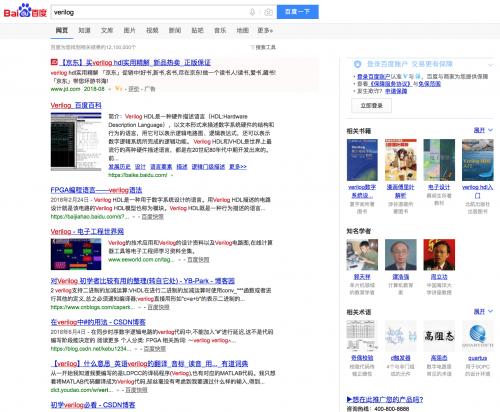Open the 更多 tab menu
Viewport: 500px width, 412px height.
tap(265, 30)
